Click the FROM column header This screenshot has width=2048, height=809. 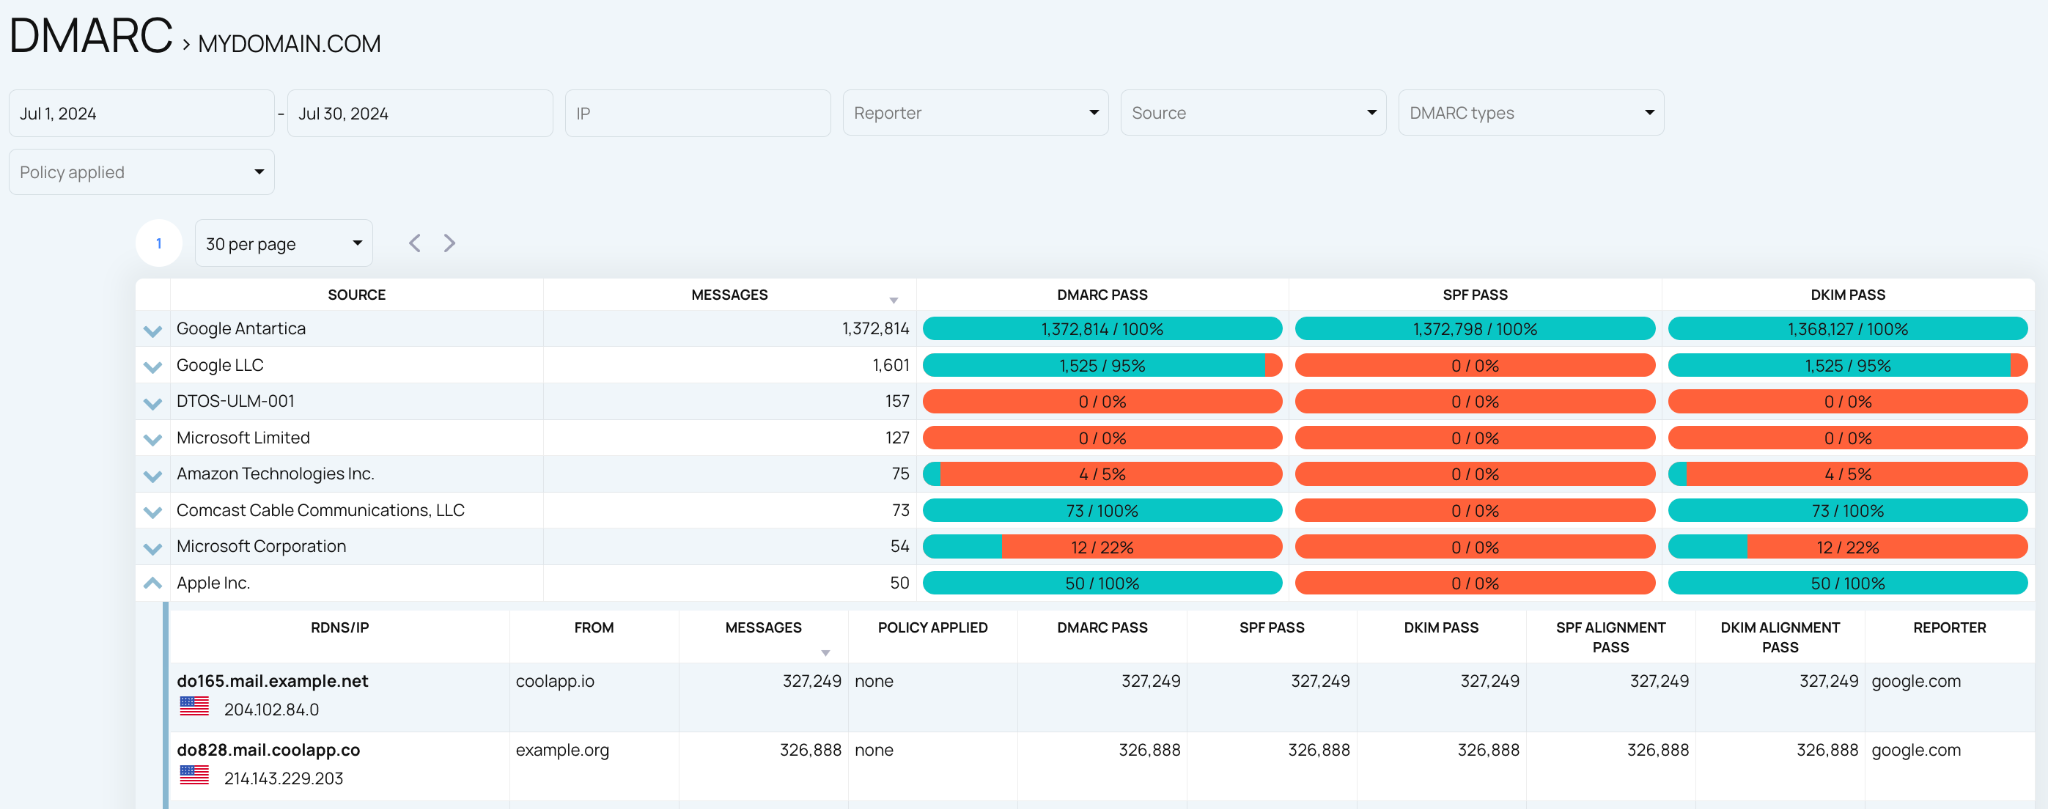[594, 628]
